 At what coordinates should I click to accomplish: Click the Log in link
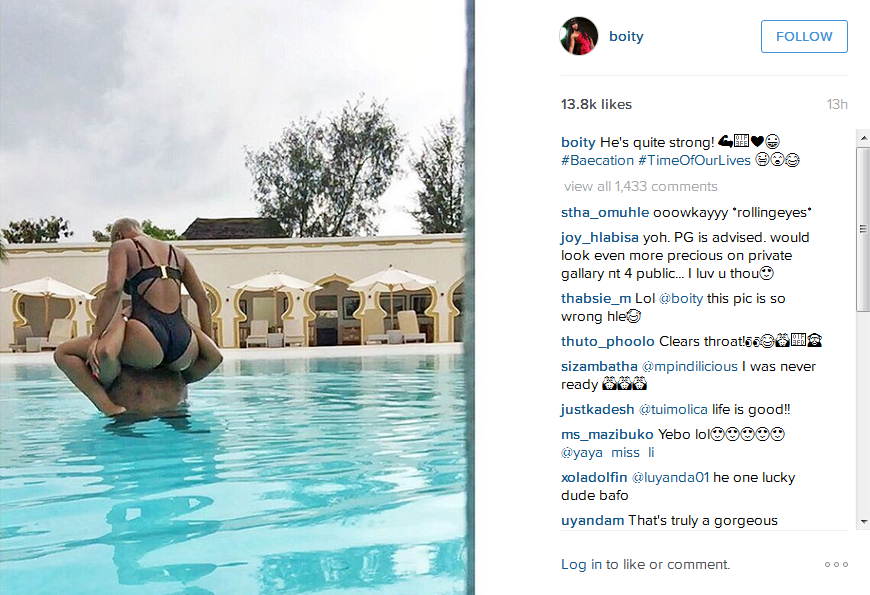point(581,564)
